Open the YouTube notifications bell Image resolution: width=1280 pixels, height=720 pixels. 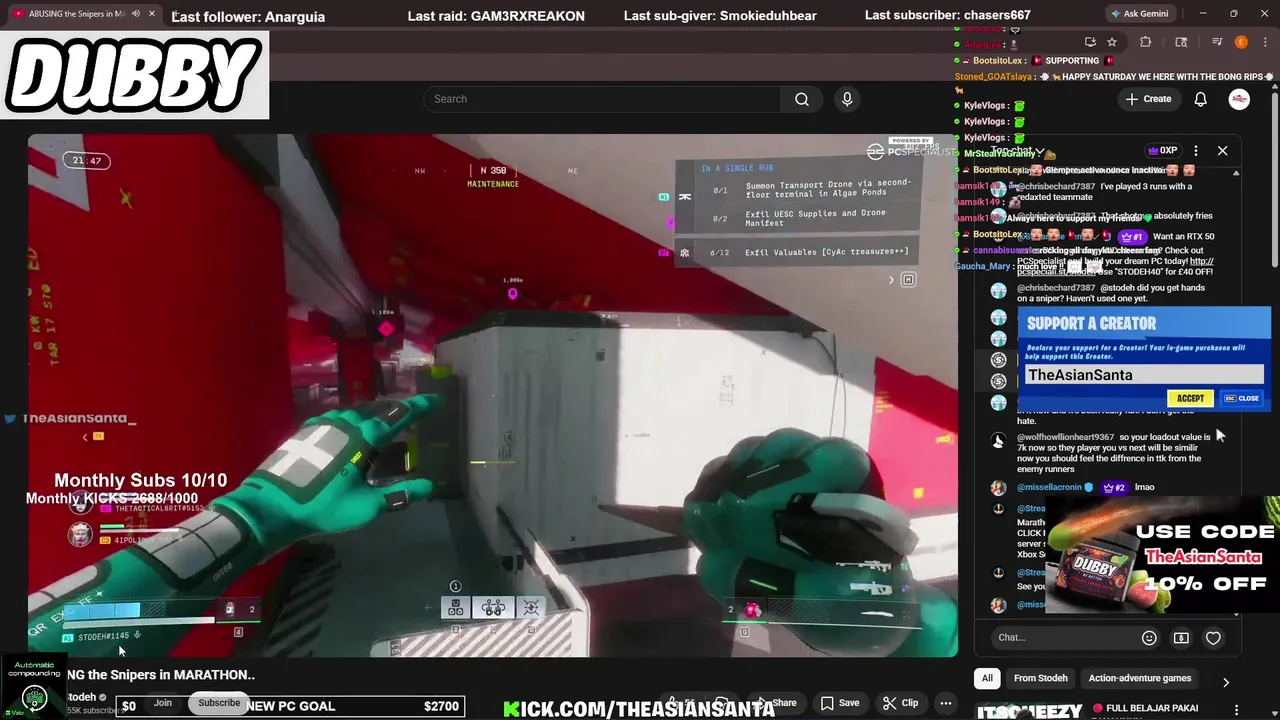click(x=1201, y=99)
